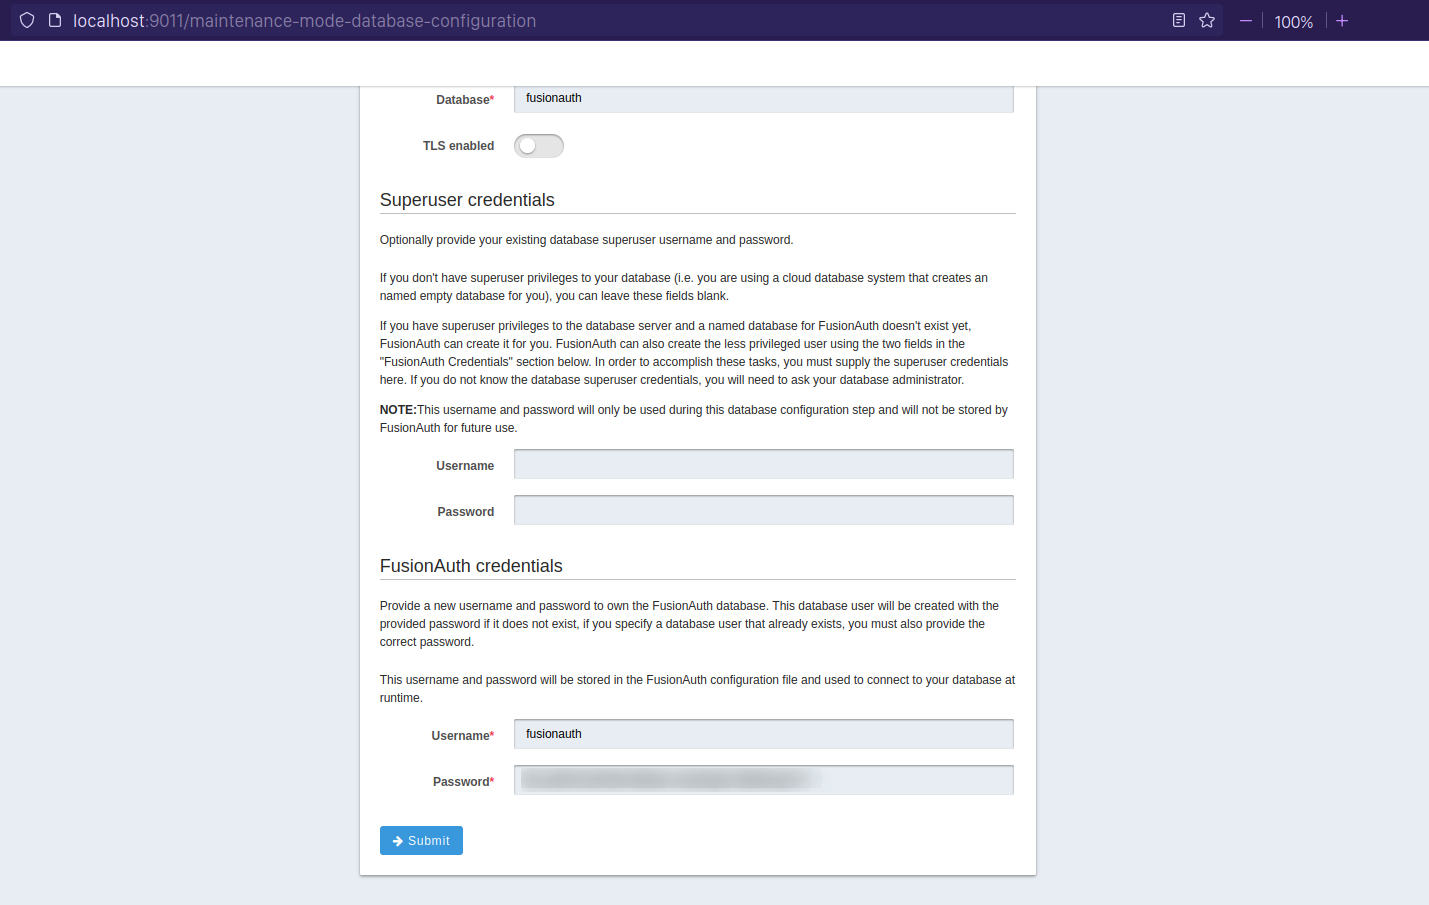Submit the database configuration form

(x=421, y=841)
